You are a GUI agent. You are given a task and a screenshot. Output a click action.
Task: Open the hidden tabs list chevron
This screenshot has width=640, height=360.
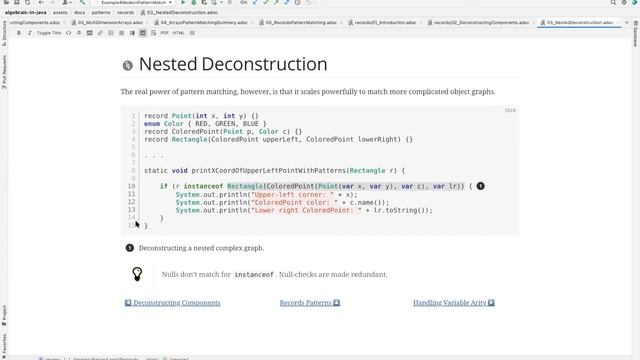(x=627, y=22)
